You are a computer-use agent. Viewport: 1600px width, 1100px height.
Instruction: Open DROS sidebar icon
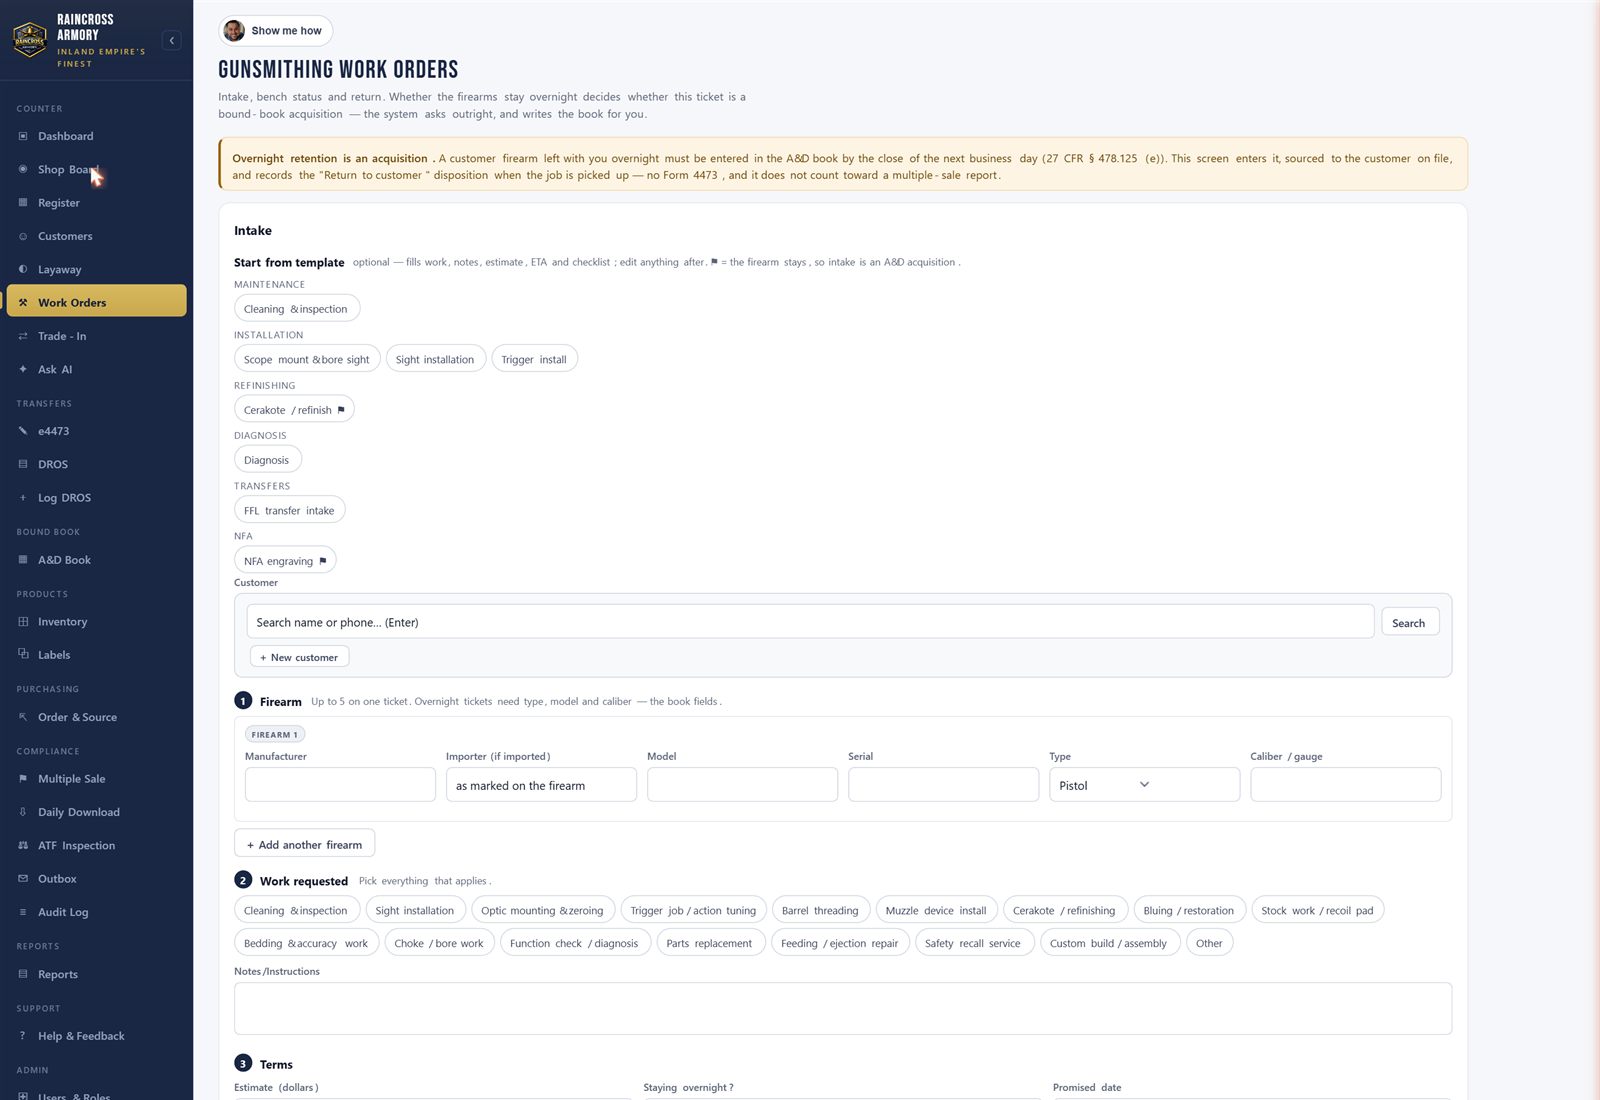pos(23,464)
